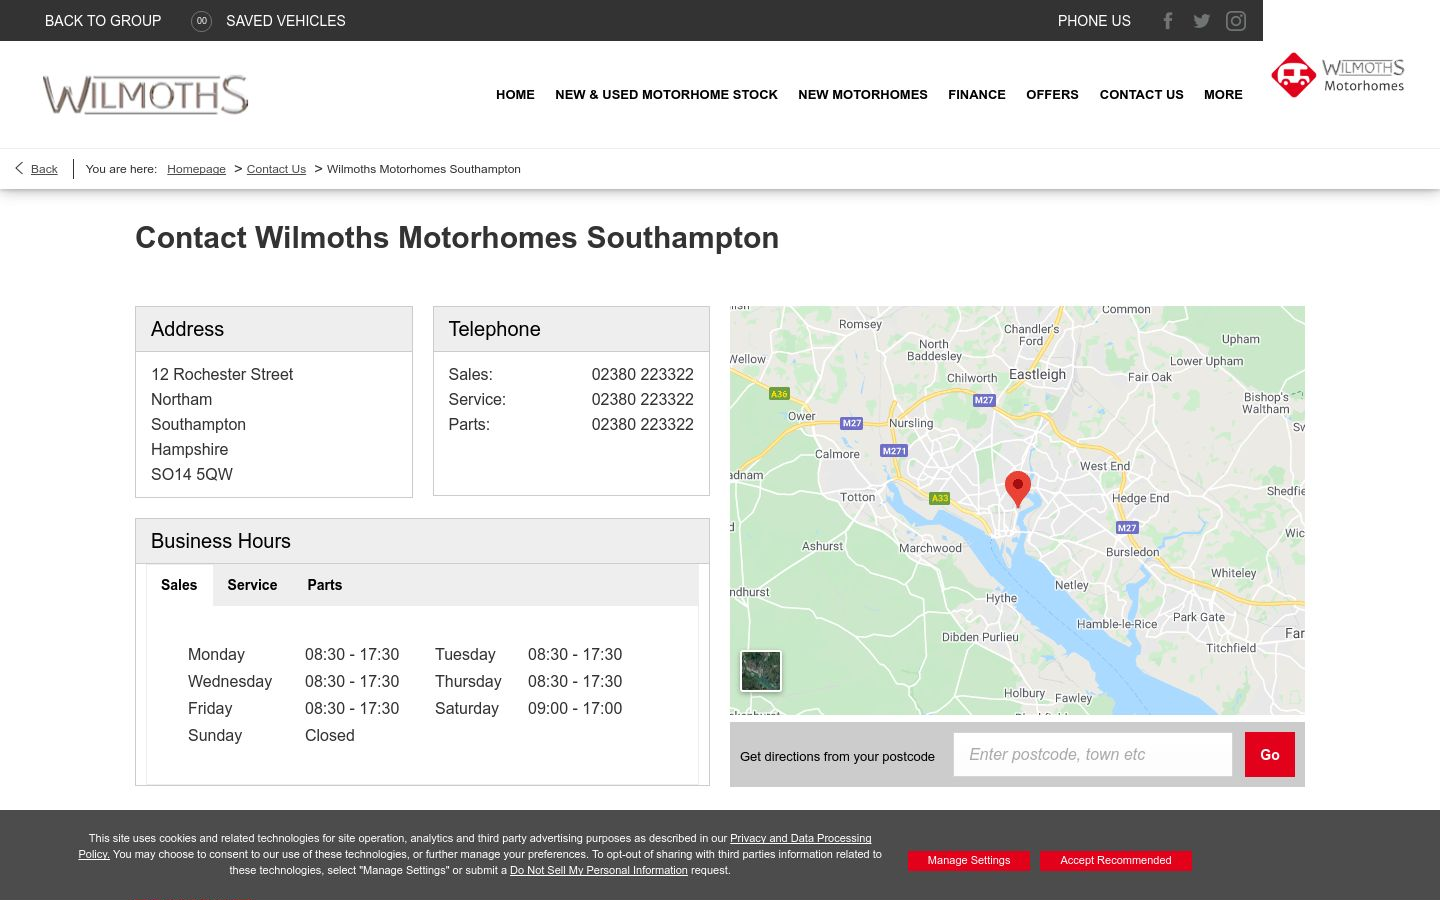The height and width of the screenshot is (900, 1440).
Task: Open the Instagram icon in top bar
Action: click(1236, 21)
